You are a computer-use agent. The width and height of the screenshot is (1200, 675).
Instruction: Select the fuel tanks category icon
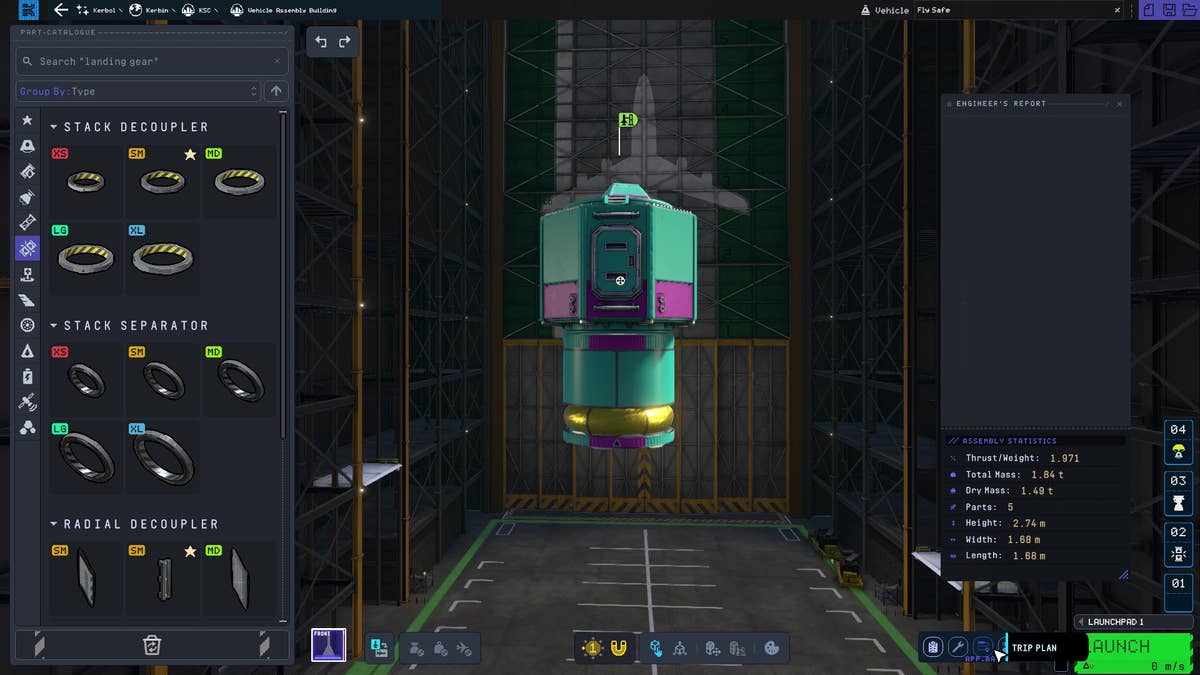[27, 172]
